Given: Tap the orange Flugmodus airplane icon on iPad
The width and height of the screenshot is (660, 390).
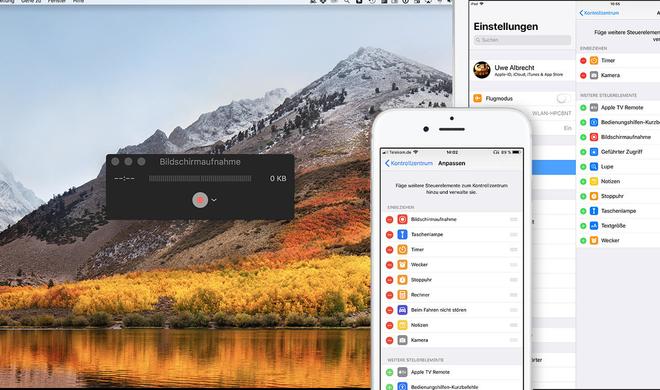Looking at the screenshot, I should point(477,98).
